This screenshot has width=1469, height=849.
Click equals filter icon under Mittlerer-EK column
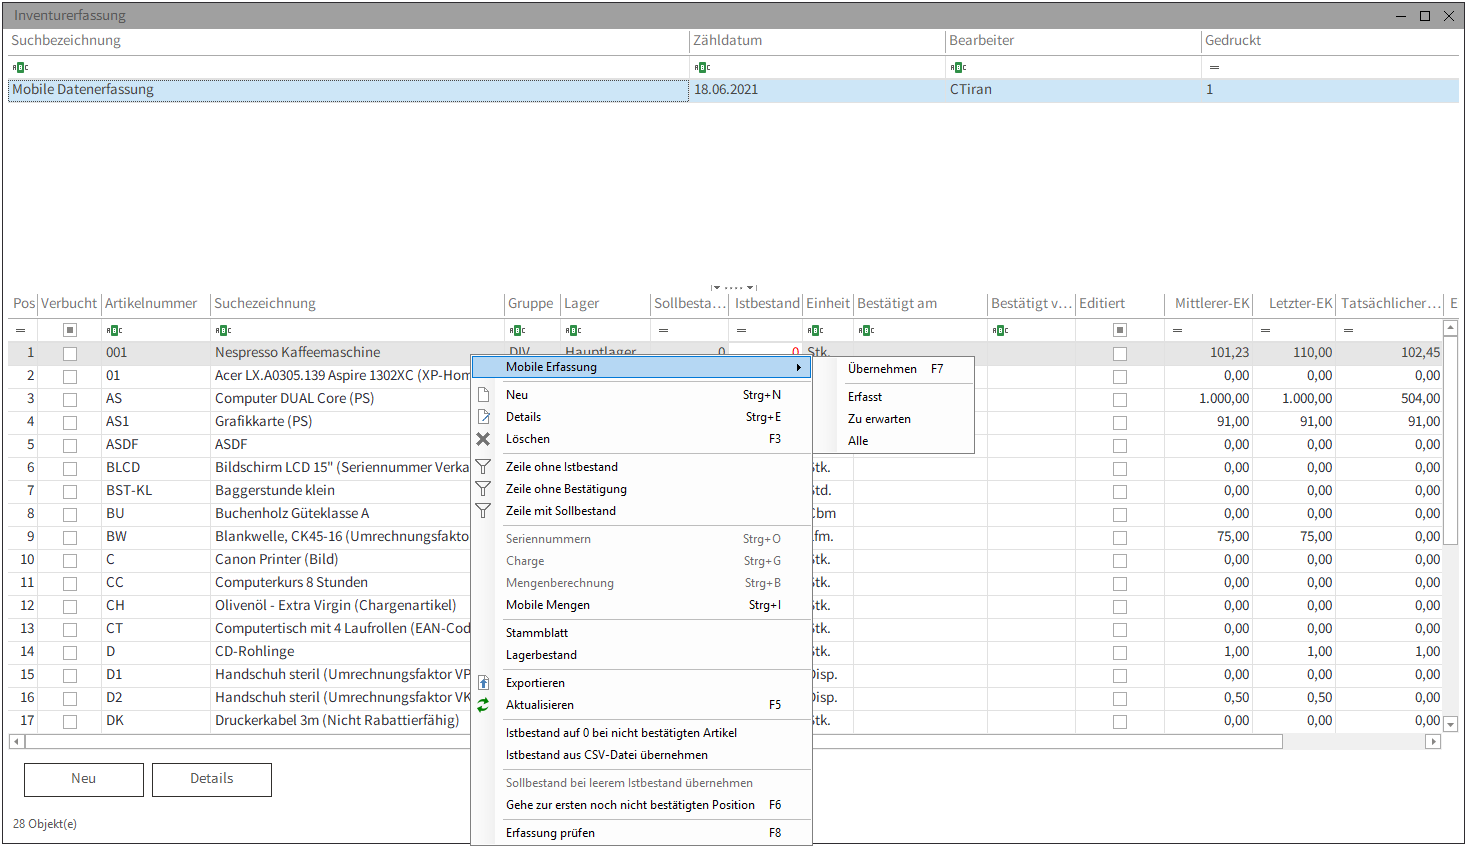point(1177,330)
